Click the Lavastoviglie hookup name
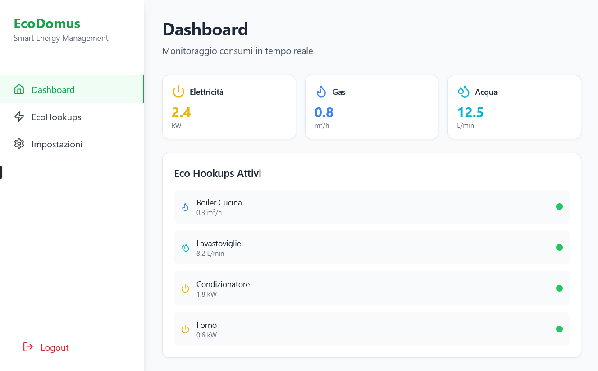This screenshot has width=598, height=371. coord(219,243)
